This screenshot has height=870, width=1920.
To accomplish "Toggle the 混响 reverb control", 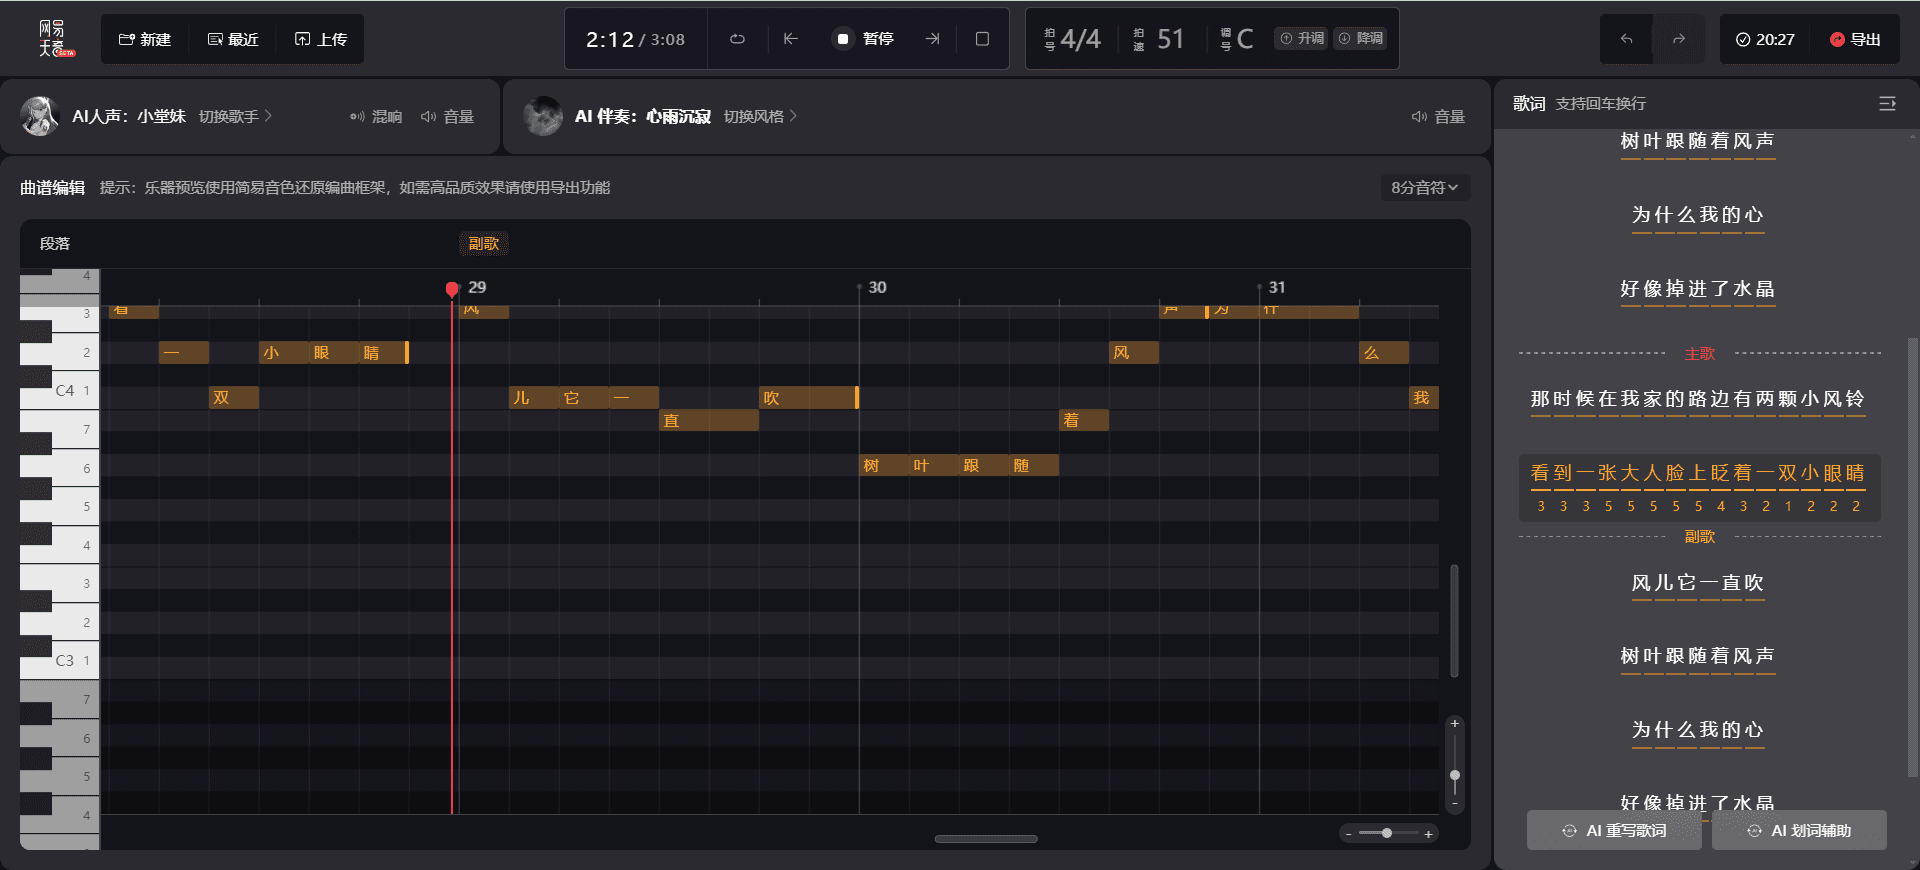I will tap(376, 117).
